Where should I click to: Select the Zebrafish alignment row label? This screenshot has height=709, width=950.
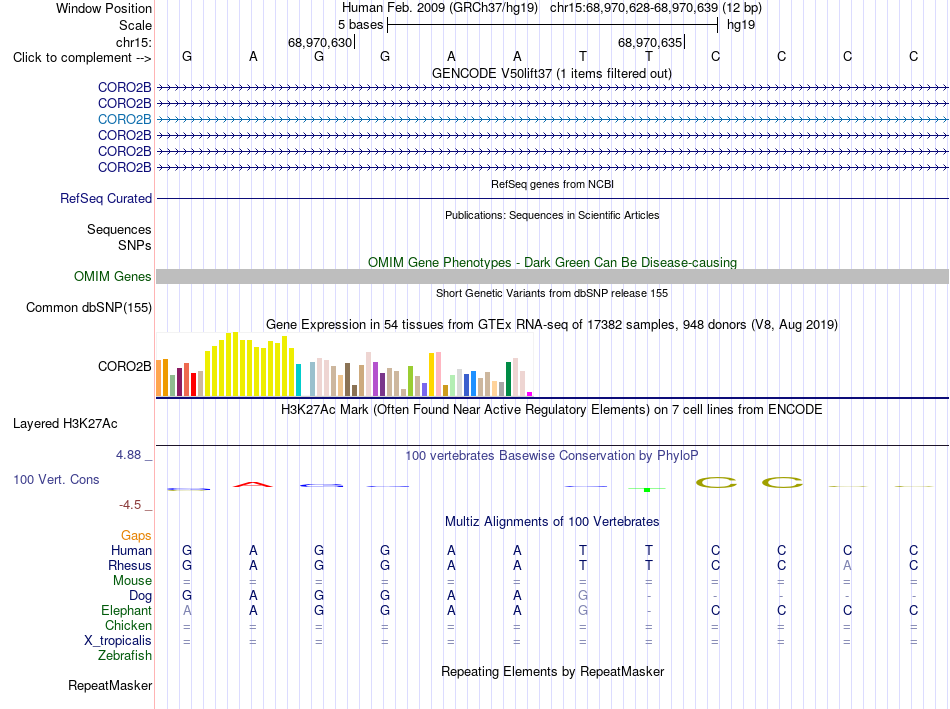(x=124, y=656)
